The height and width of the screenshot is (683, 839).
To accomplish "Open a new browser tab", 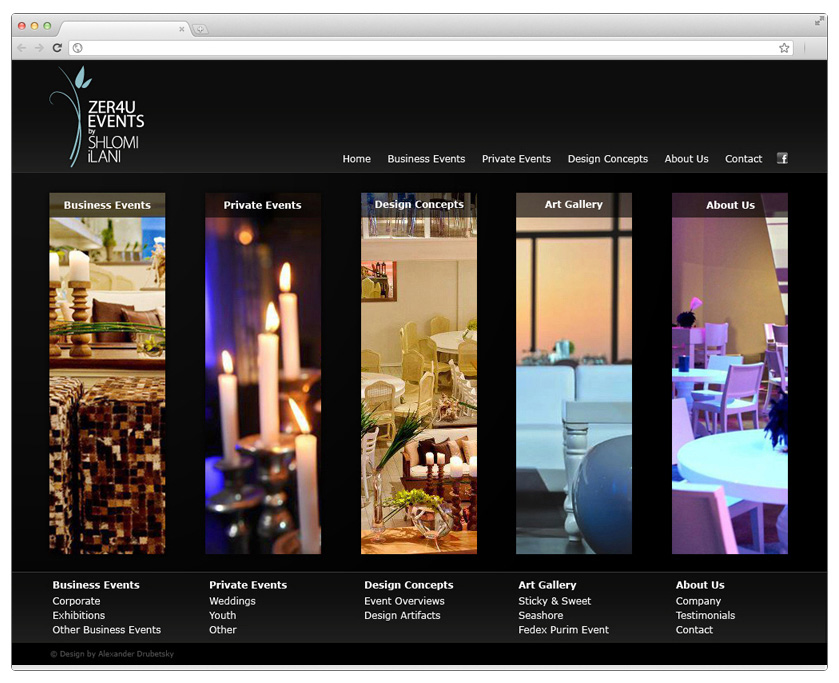I will [x=200, y=29].
